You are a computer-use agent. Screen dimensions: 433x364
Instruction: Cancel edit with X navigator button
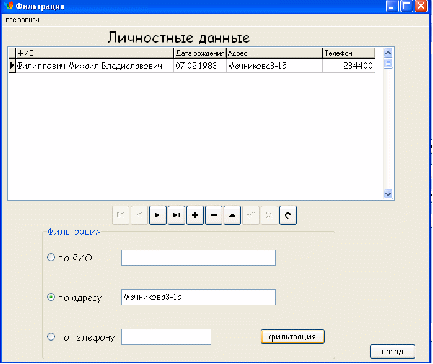click(x=269, y=215)
